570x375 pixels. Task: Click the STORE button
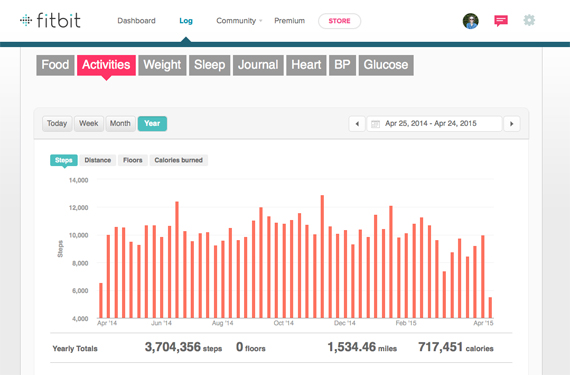coord(340,21)
